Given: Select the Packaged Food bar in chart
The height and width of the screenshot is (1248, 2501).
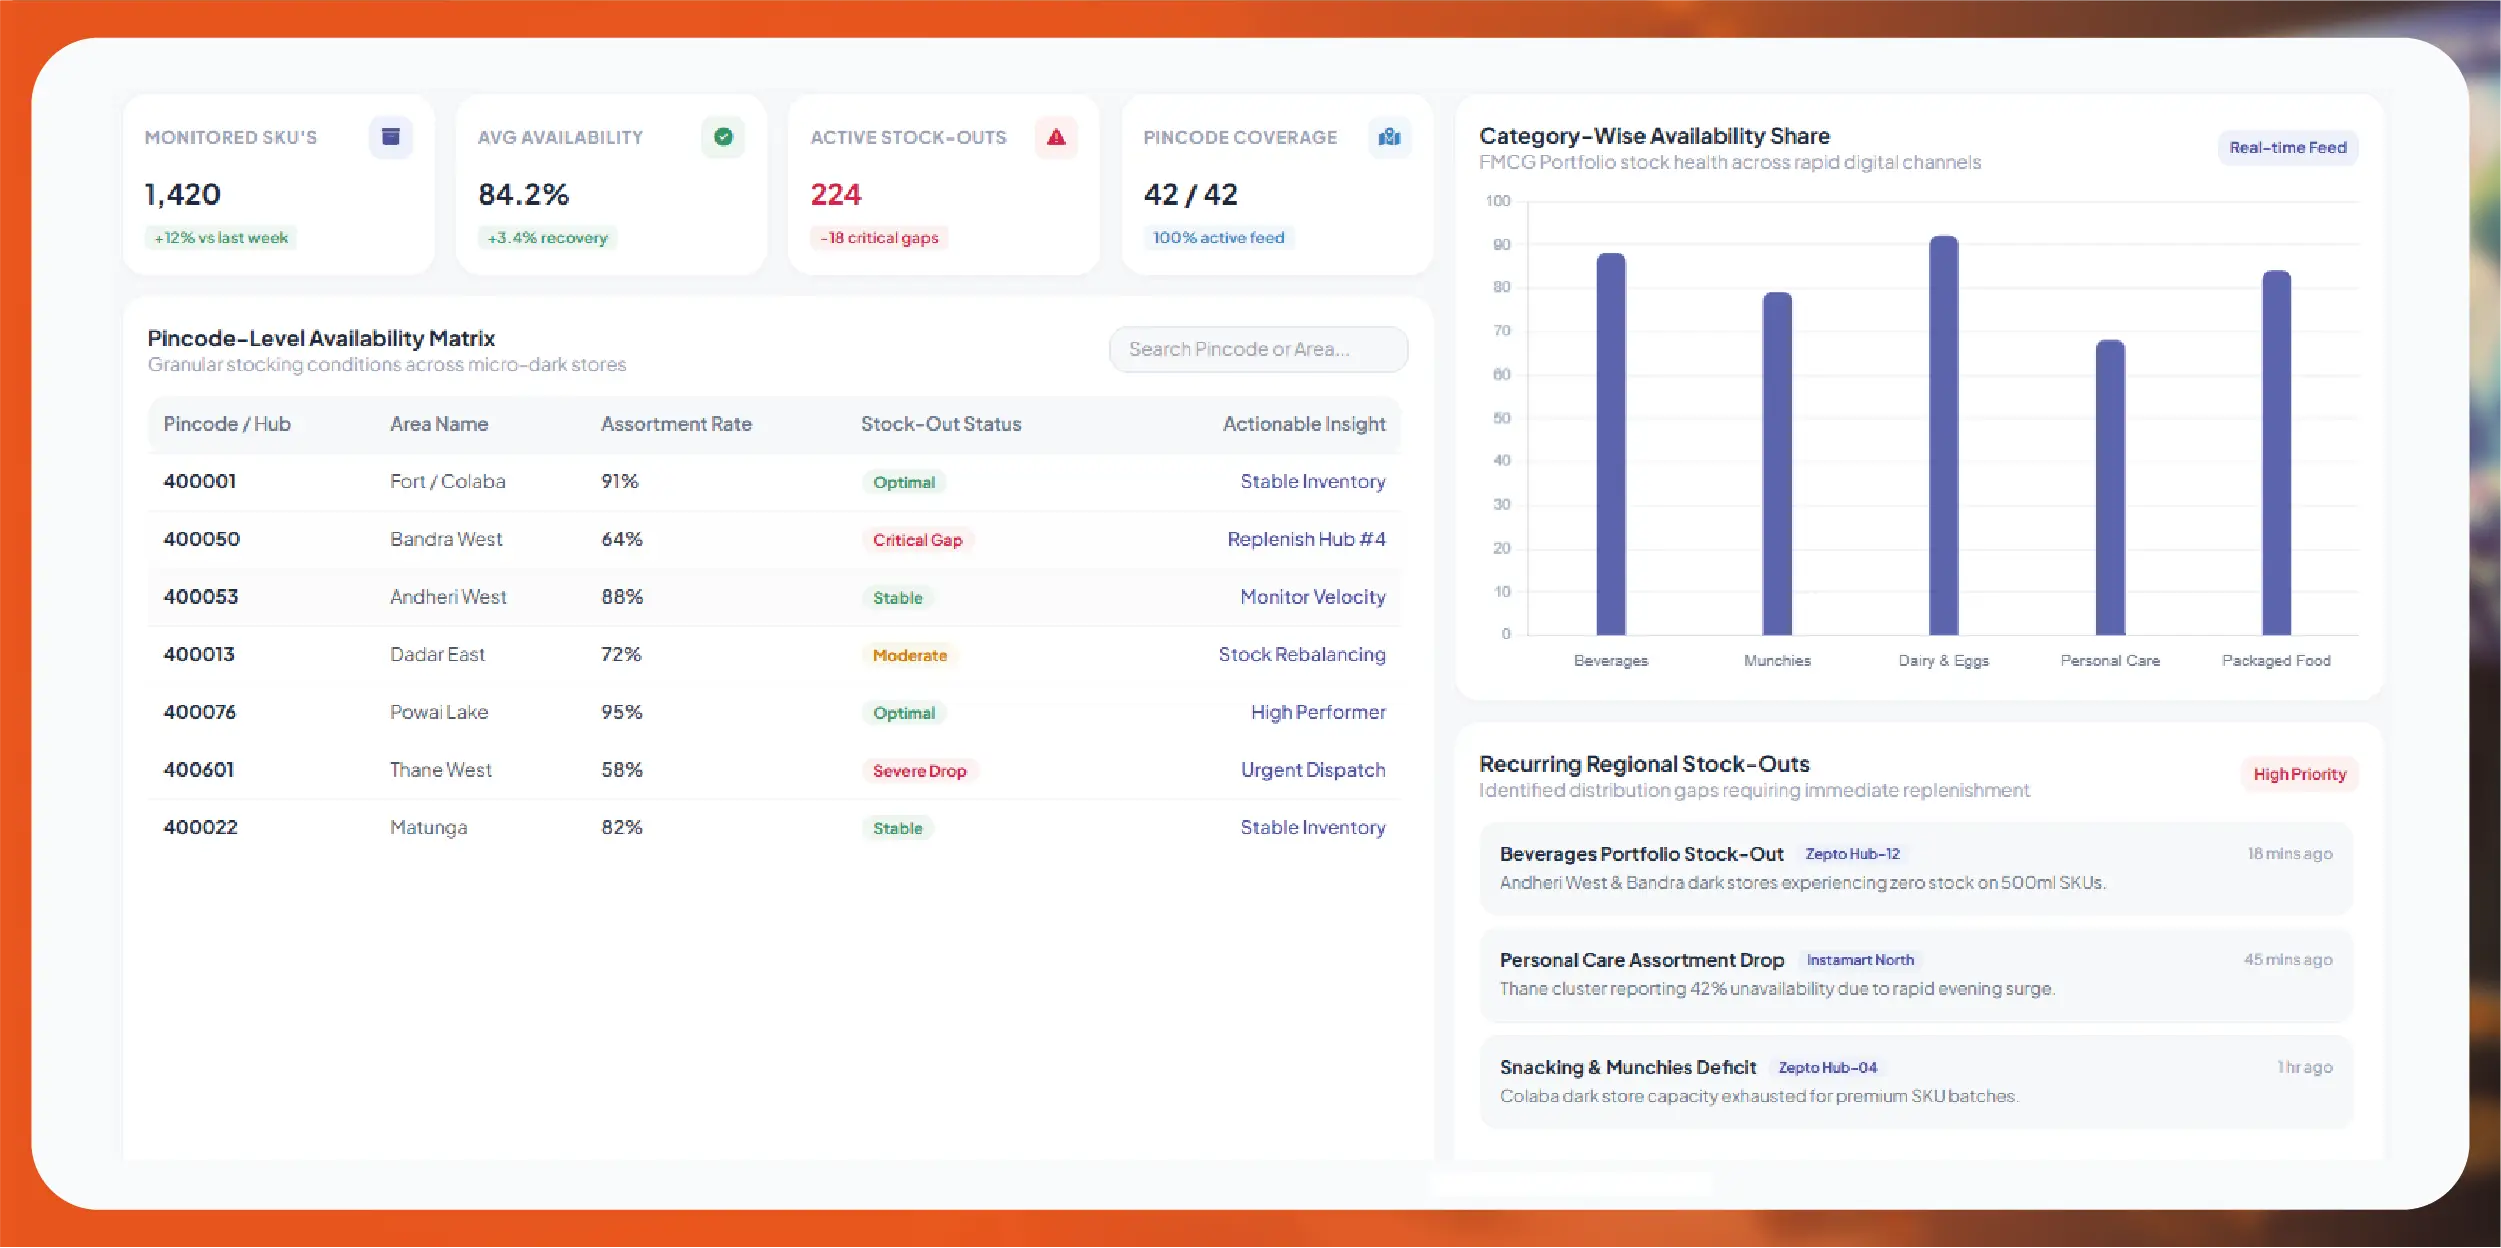Looking at the screenshot, I should (x=2275, y=453).
